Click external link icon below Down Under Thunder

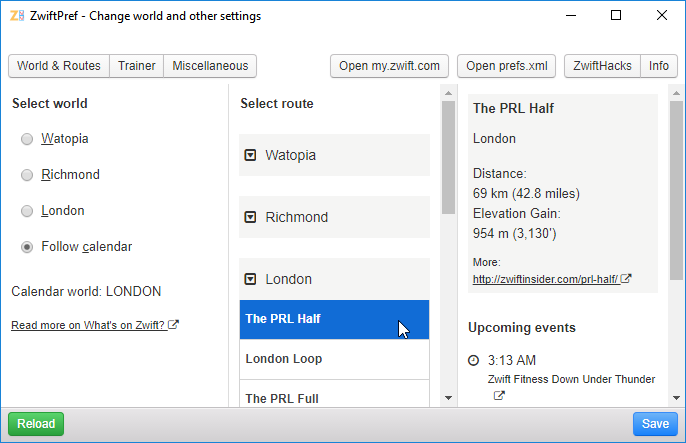pos(499,395)
